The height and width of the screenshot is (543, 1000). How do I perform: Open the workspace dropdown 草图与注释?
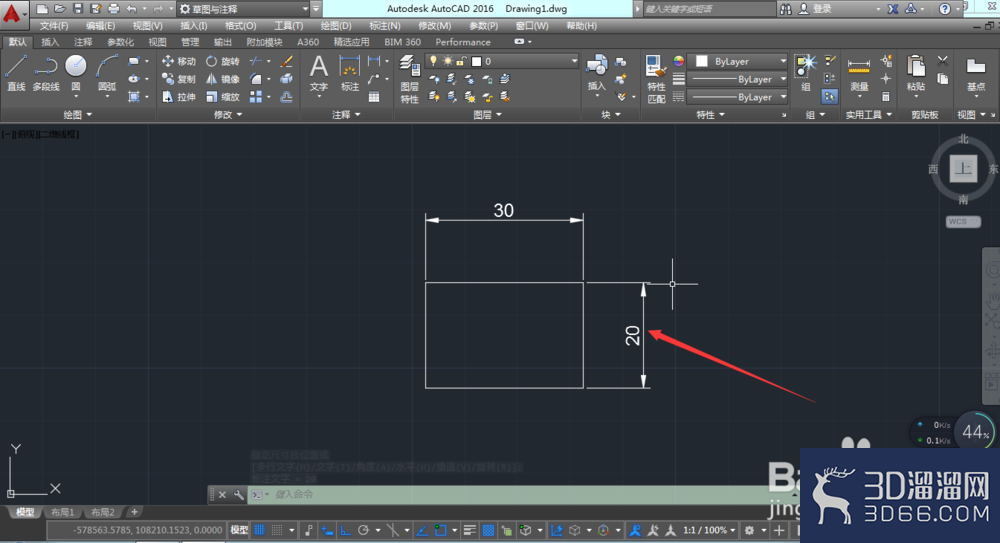click(x=244, y=9)
